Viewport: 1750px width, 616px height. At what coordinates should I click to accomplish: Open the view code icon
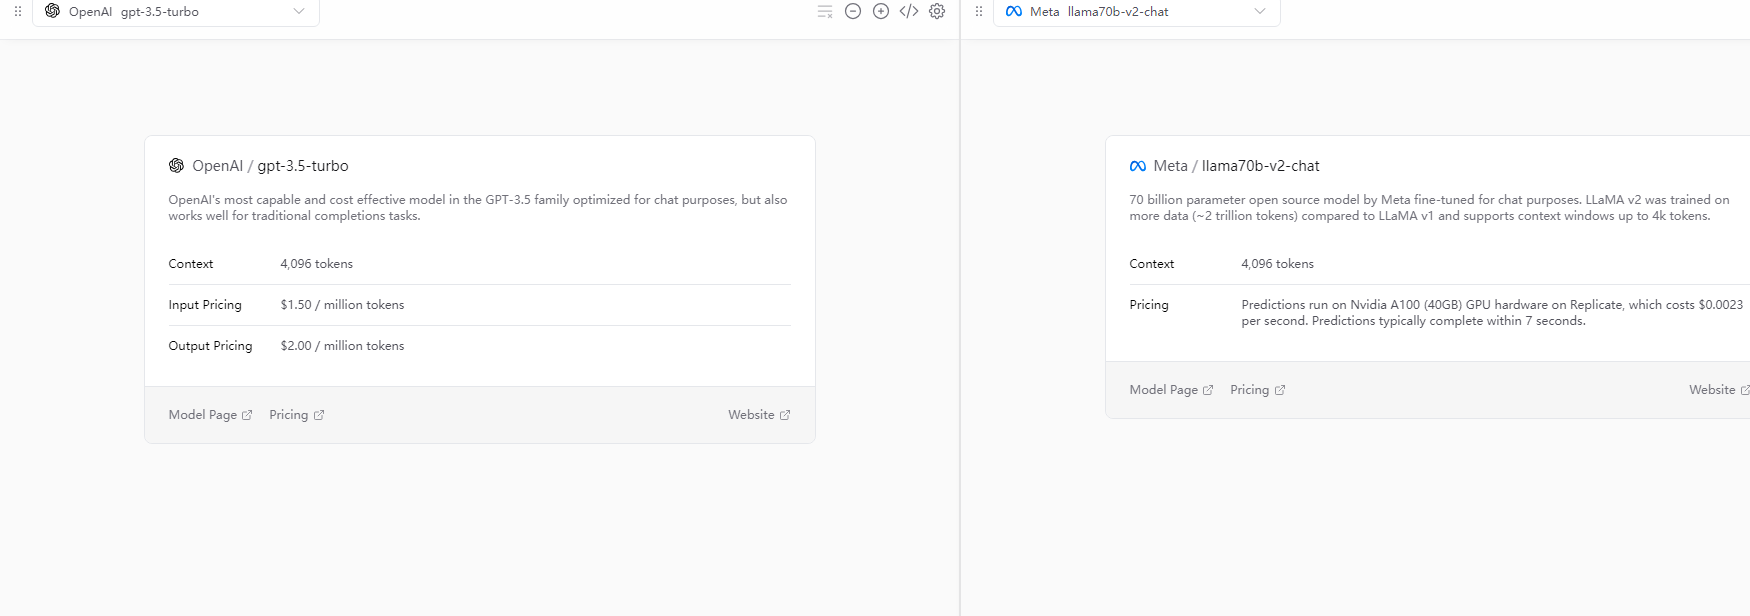tap(909, 11)
